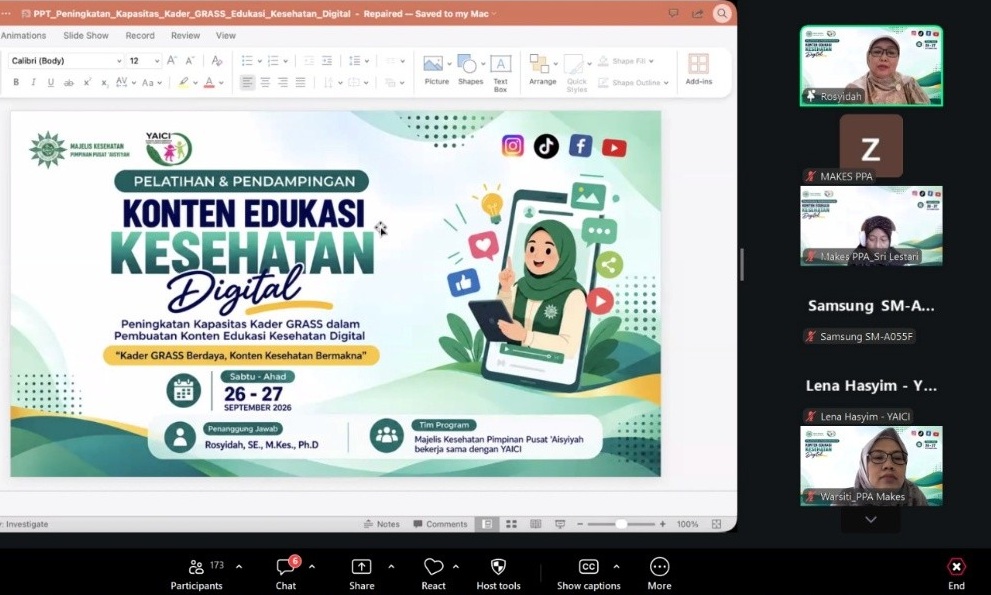Open the View tab
This screenshot has width=991, height=595.
(x=226, y=35)
